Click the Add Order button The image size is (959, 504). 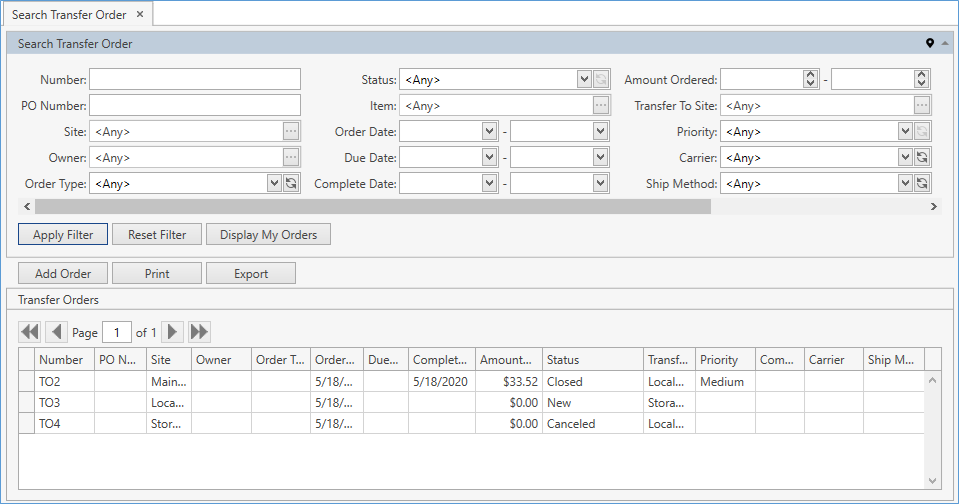pyautogui.click(x=63, y=273)
